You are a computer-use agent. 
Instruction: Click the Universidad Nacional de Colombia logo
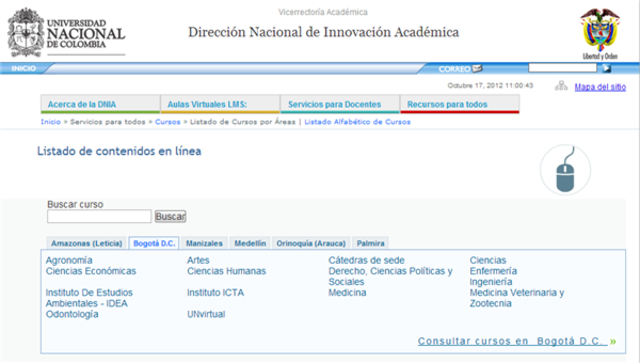(x=67, y=32)
